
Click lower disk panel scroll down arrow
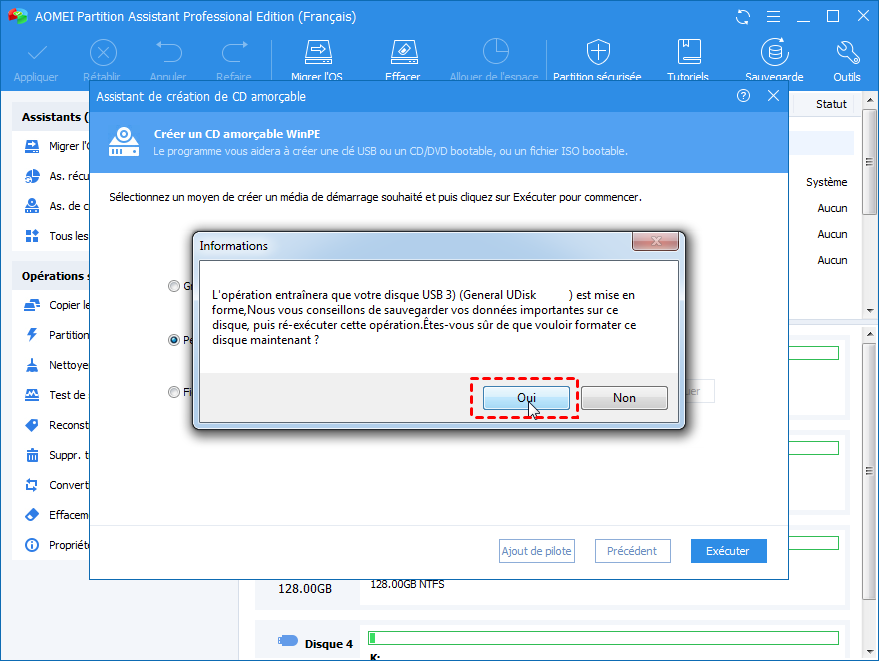pyautogui.click(x=869, y=652)
